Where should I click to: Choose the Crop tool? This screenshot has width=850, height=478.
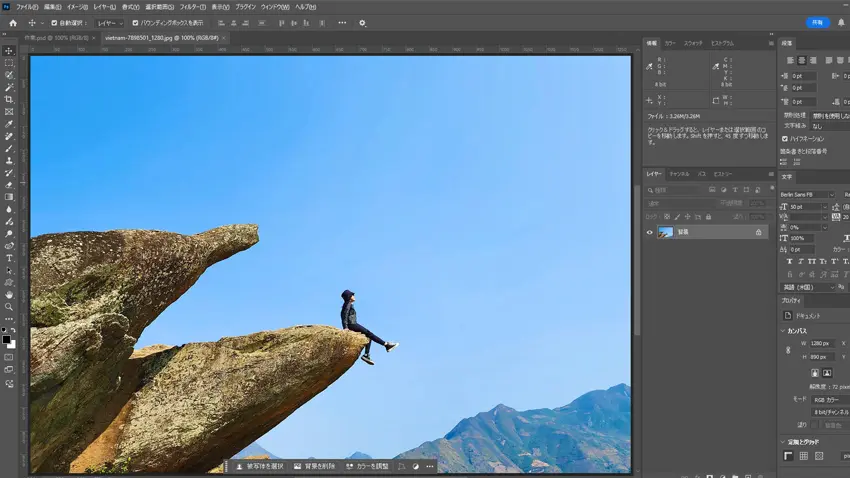point(9,100)
